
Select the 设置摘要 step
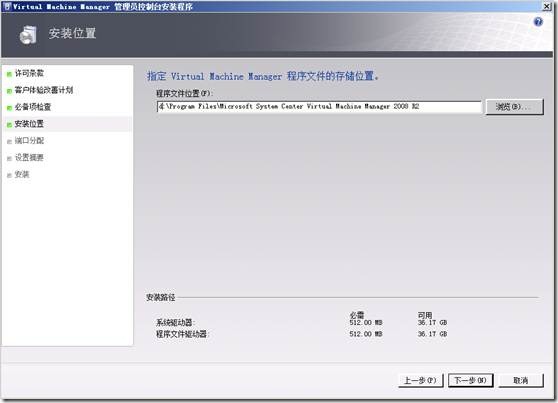[x=29, y=157]
